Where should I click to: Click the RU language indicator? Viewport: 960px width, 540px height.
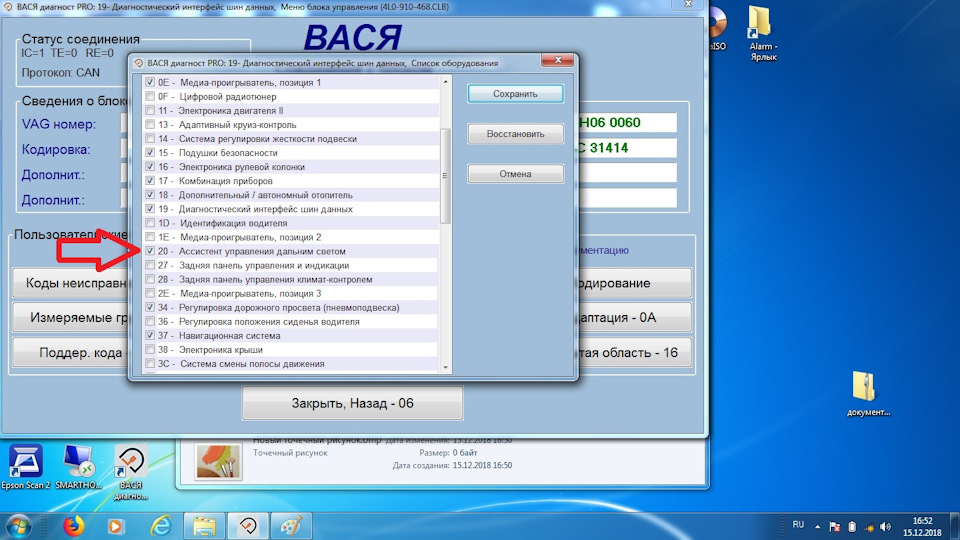coord(798,525)
